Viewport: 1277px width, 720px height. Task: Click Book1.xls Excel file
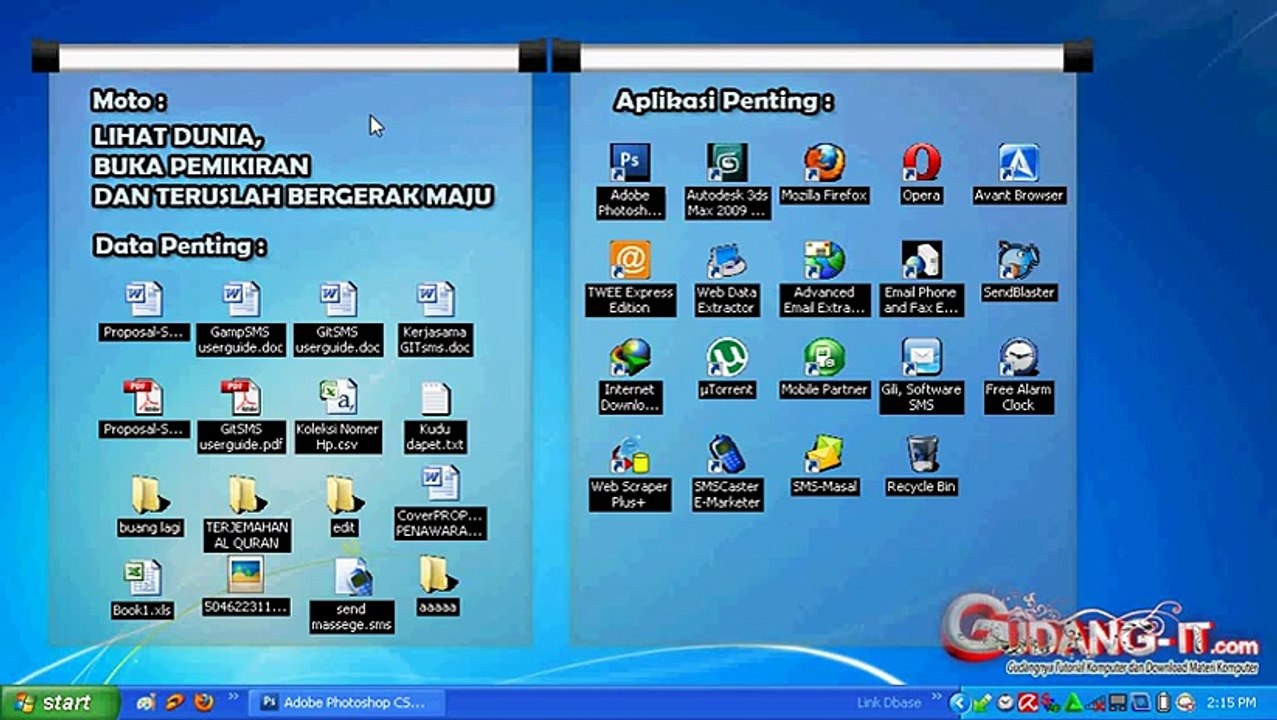click(x=142, y=589)
